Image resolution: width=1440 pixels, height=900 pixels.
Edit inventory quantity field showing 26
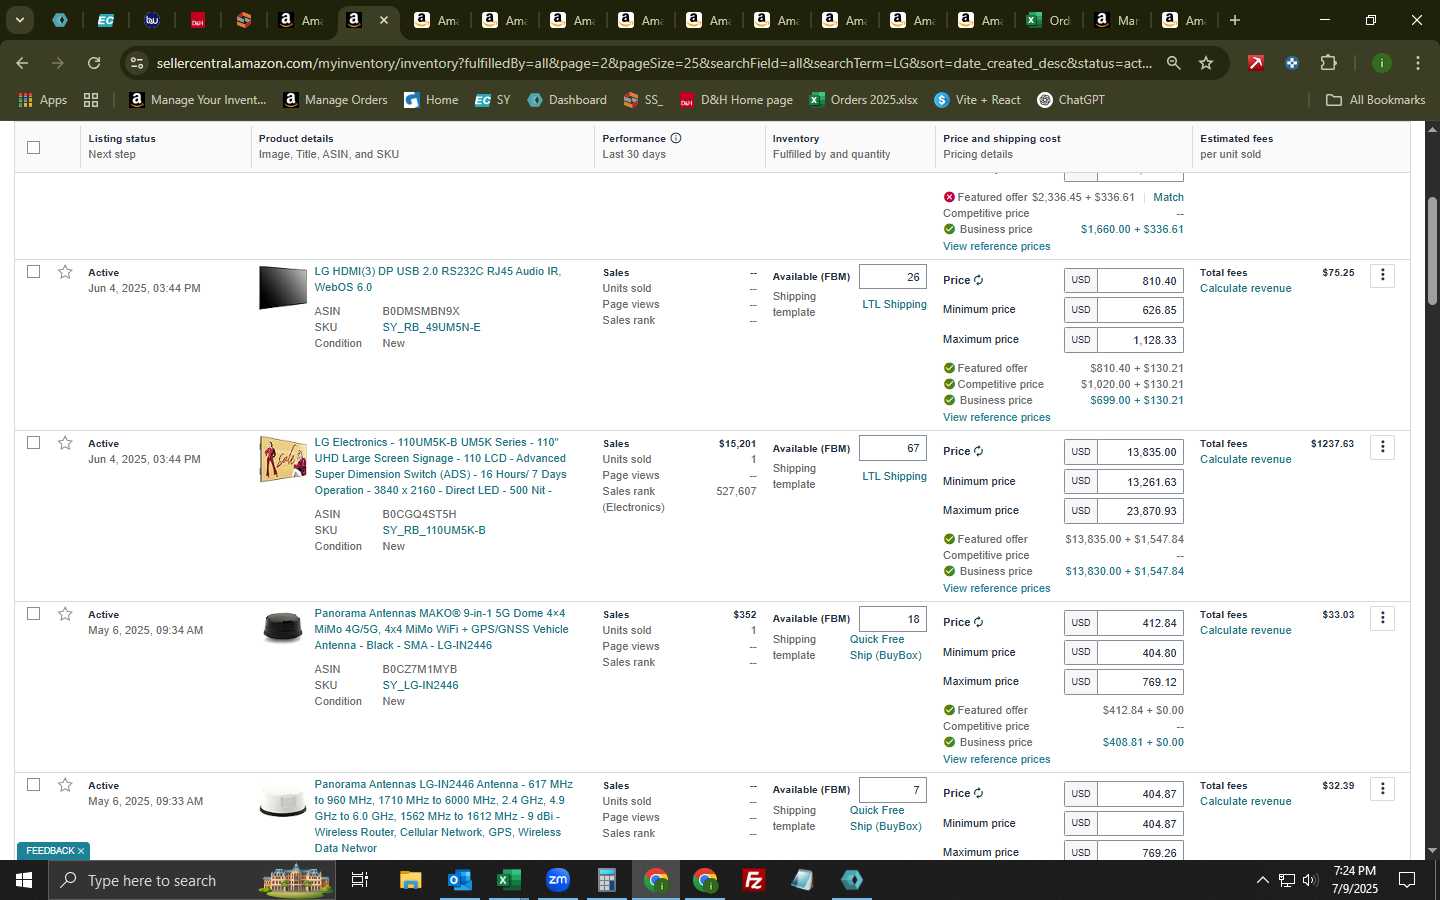[x=893, y=277]
